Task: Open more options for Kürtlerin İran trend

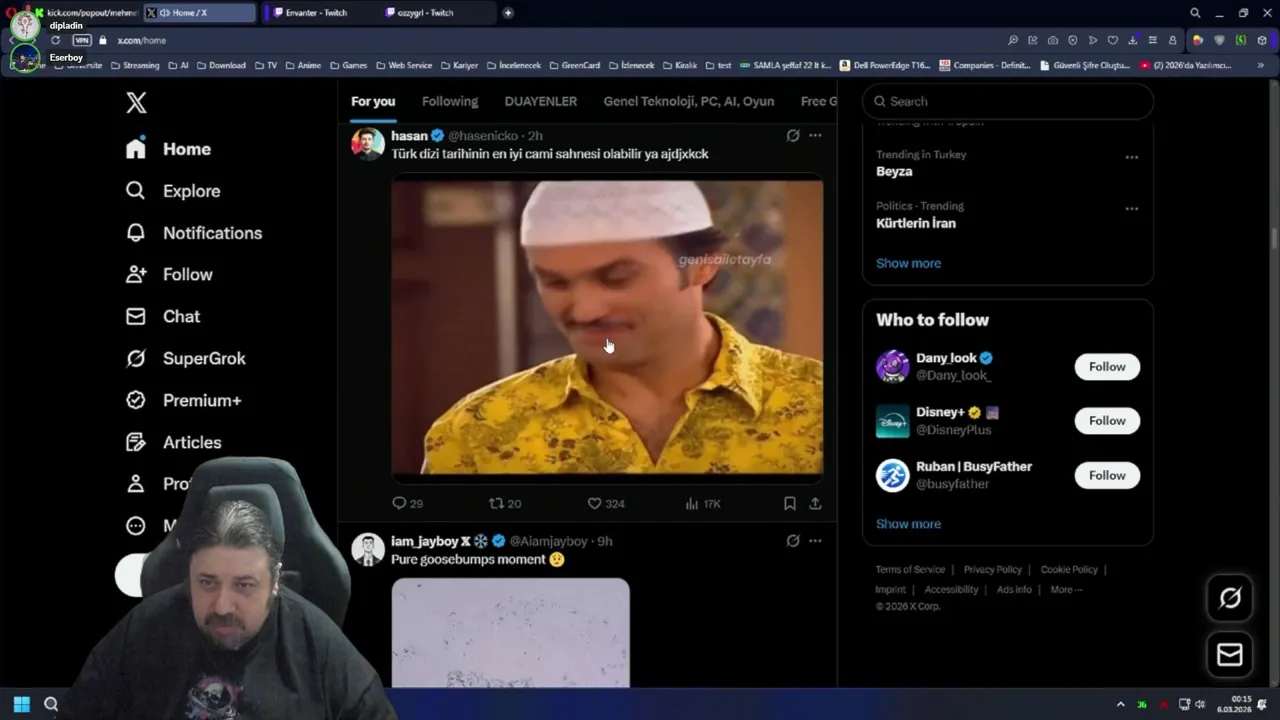Action: coord(1131,209)
